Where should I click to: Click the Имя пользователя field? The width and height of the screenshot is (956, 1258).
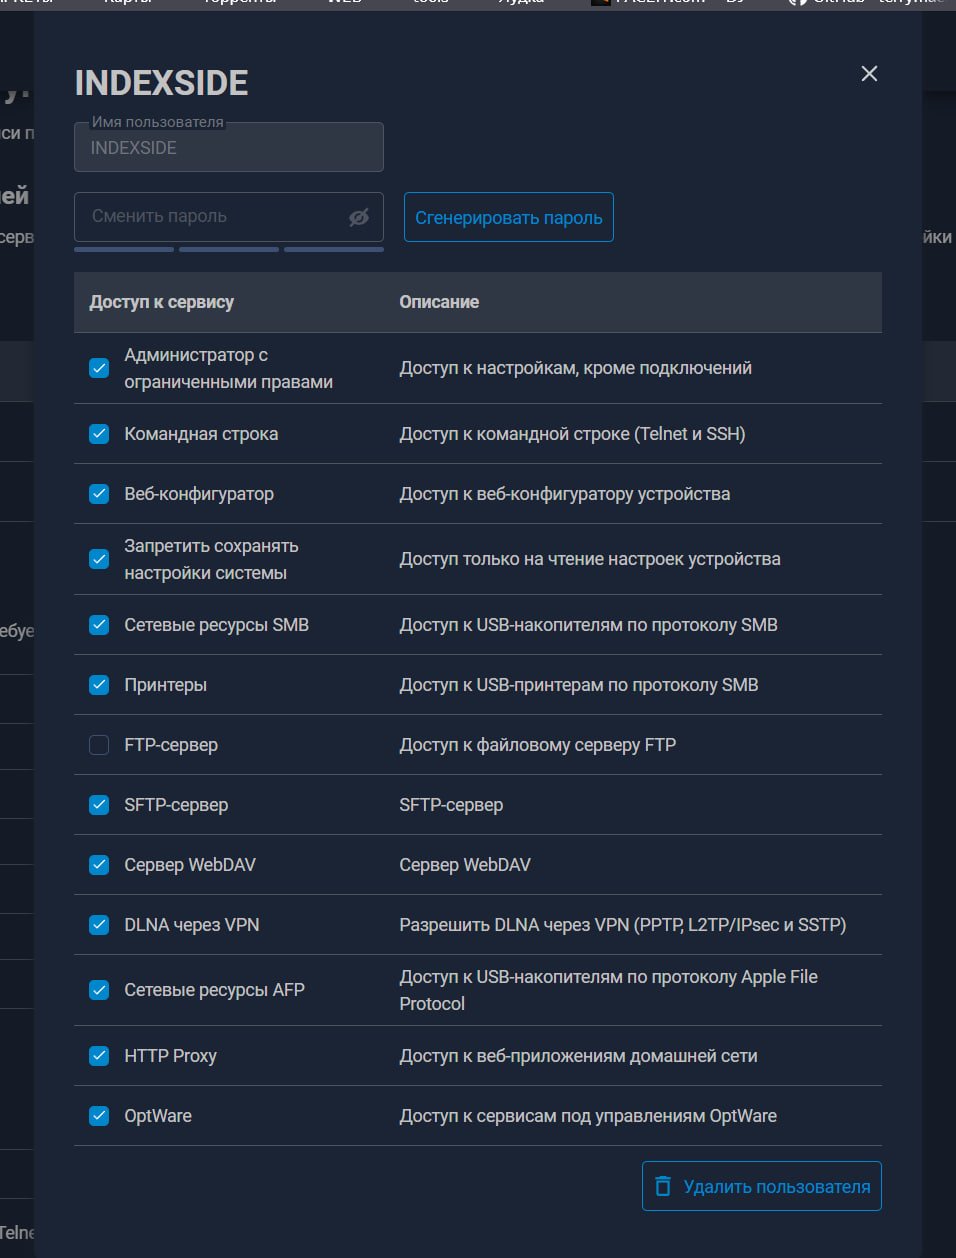tap(228, 148)
